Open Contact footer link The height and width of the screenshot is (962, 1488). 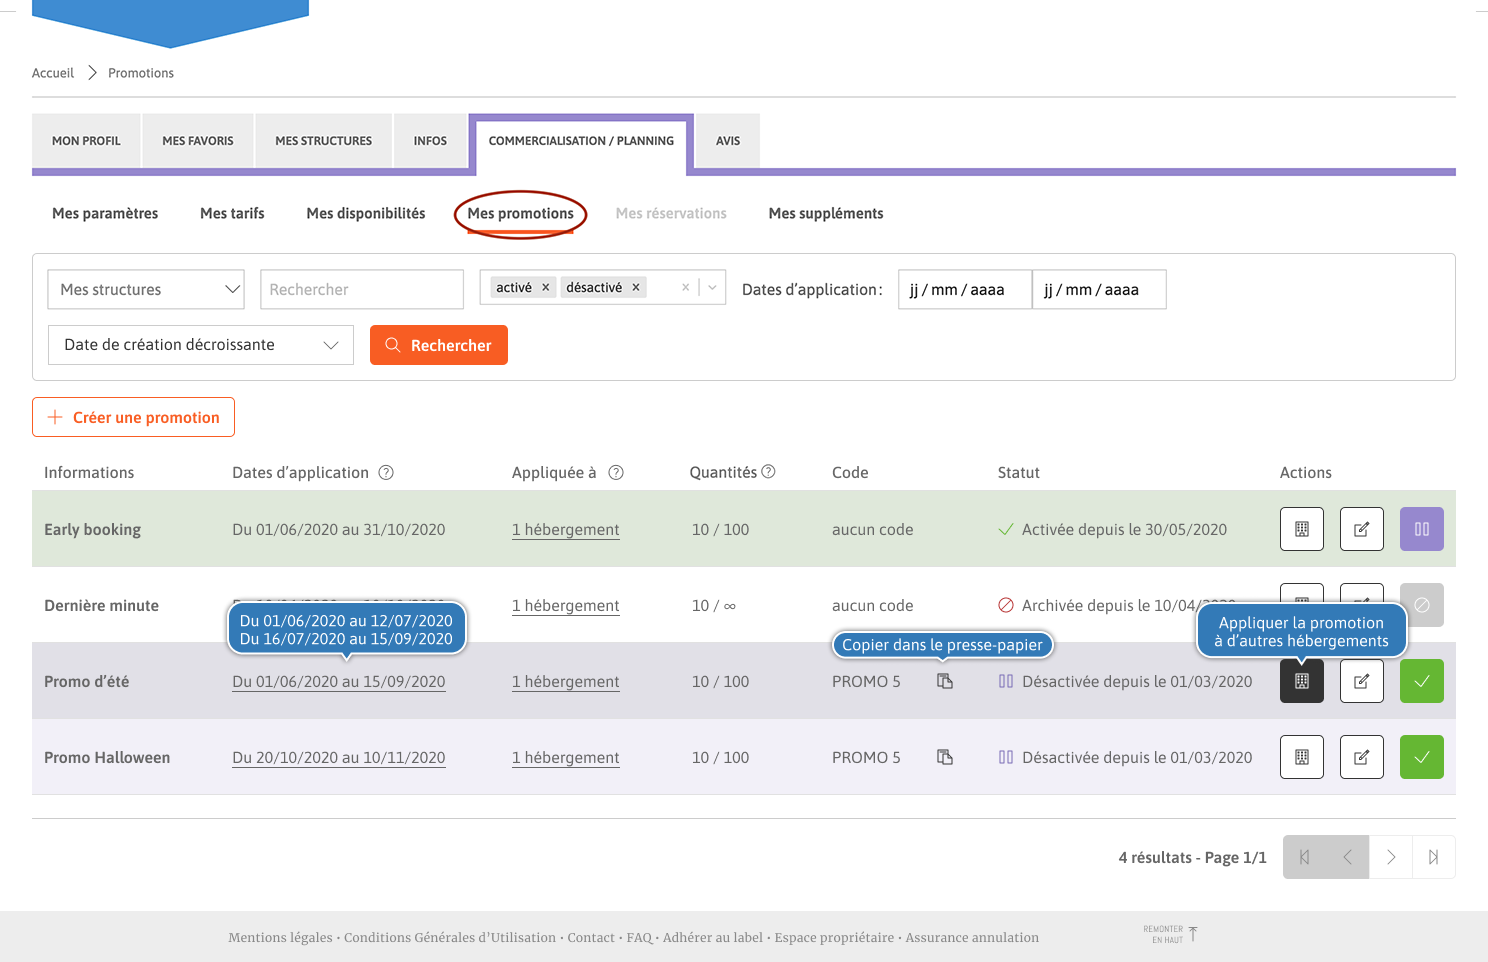point(591,937)
